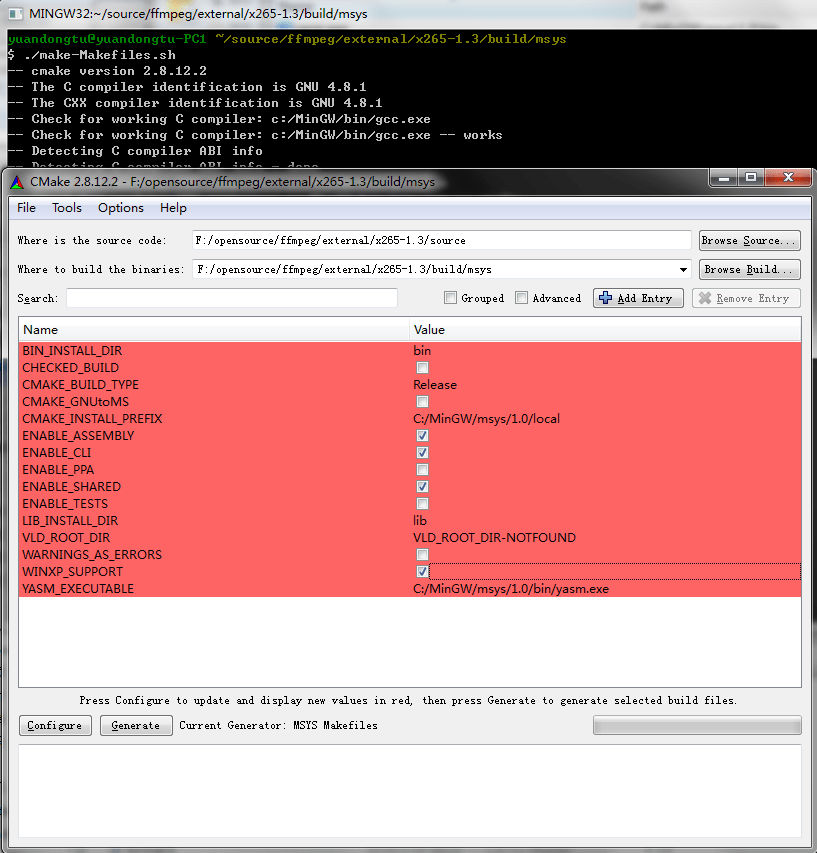Open the Tools menu
This screenshot has width=817, height=853.
66,207
